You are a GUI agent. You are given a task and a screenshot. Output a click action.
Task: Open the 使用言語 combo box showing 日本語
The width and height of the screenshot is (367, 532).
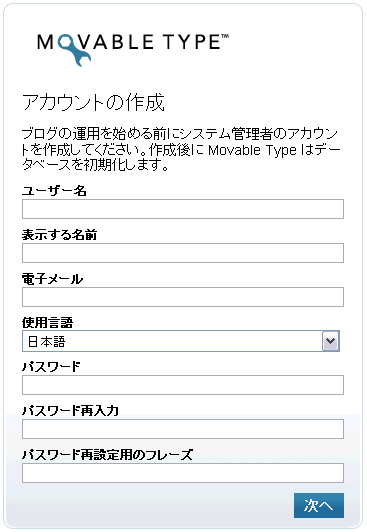tap(181, 341)
